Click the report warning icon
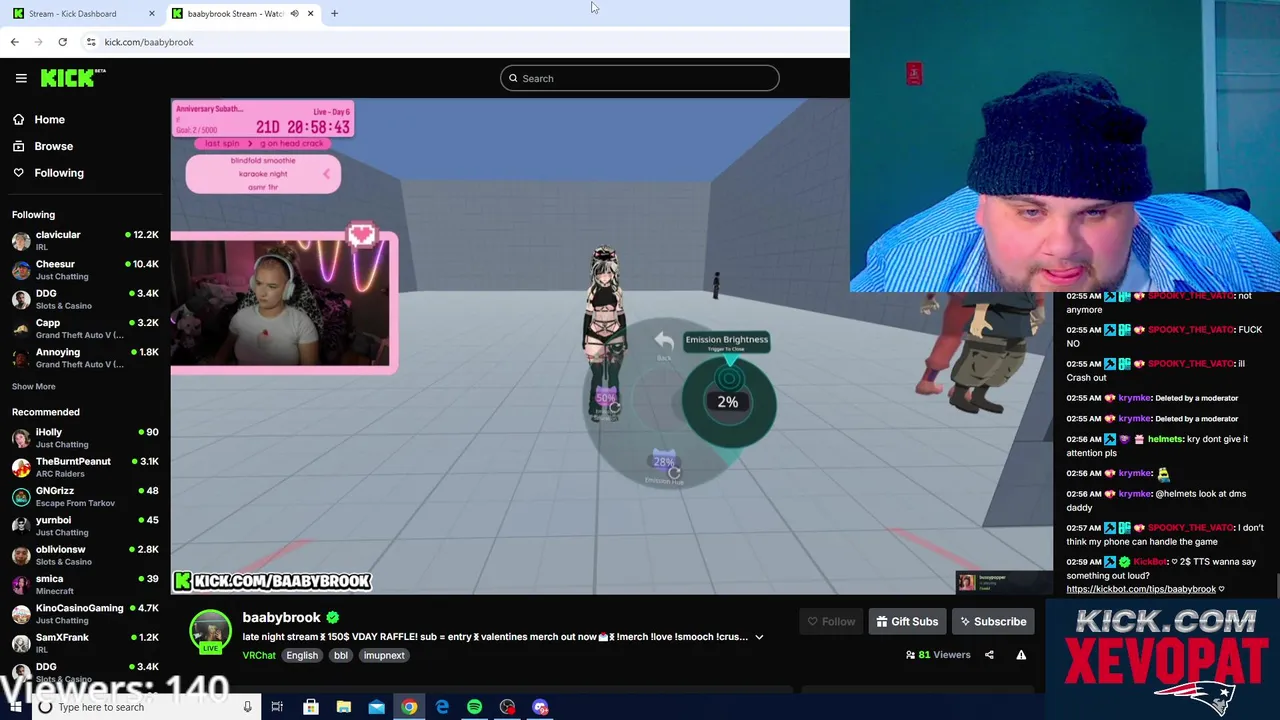 pos(1021,655)
